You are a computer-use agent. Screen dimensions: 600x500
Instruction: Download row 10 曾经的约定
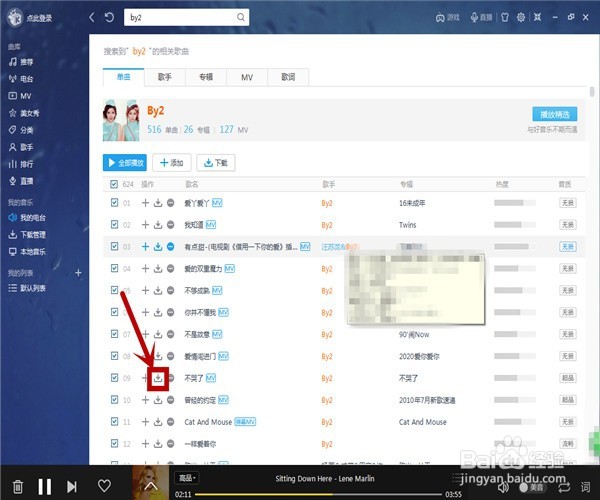[158, 400]
